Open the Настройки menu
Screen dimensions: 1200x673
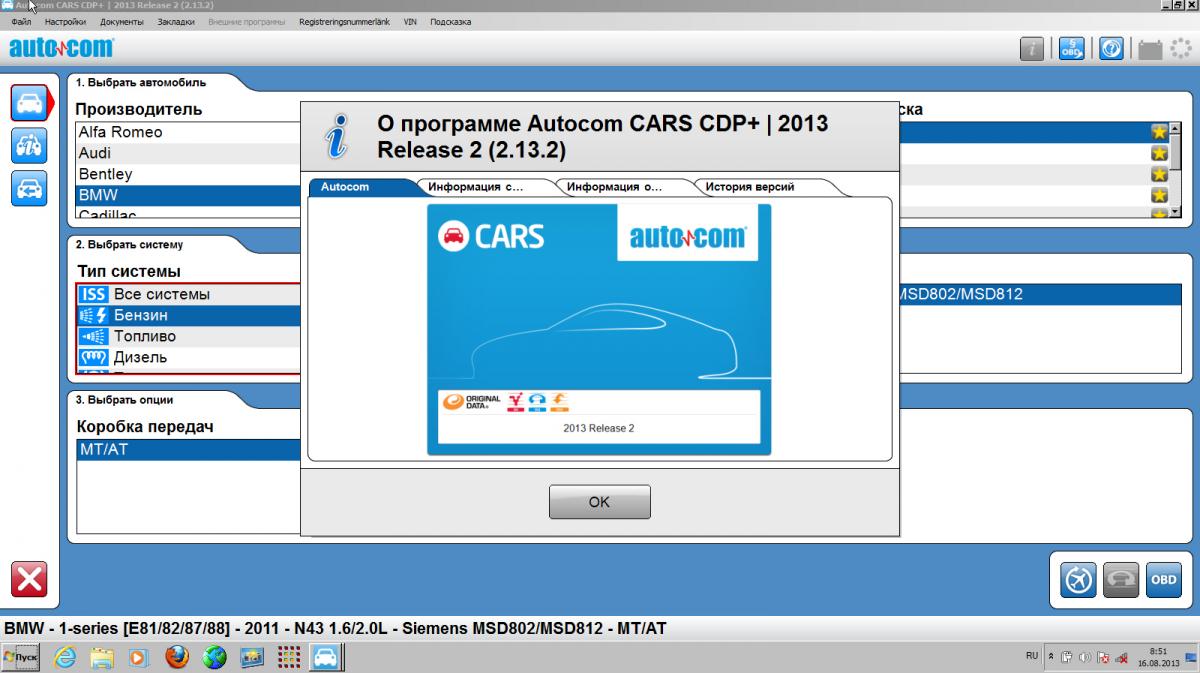pos(65,22)
